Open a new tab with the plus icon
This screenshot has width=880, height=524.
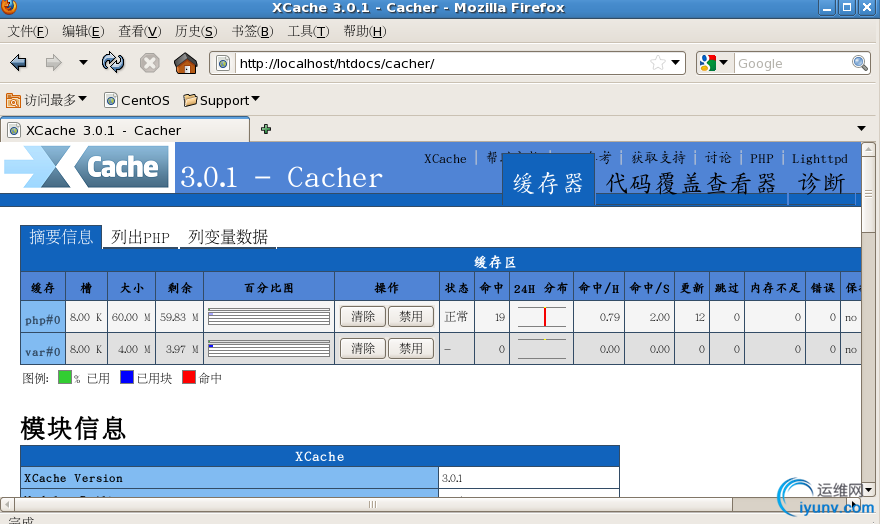(x=266, y=130)
